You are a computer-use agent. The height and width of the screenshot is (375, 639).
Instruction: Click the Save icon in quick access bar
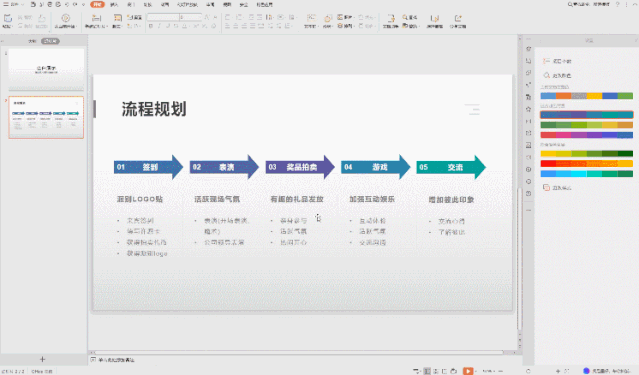pyautogui.click(x=33, y=4)
